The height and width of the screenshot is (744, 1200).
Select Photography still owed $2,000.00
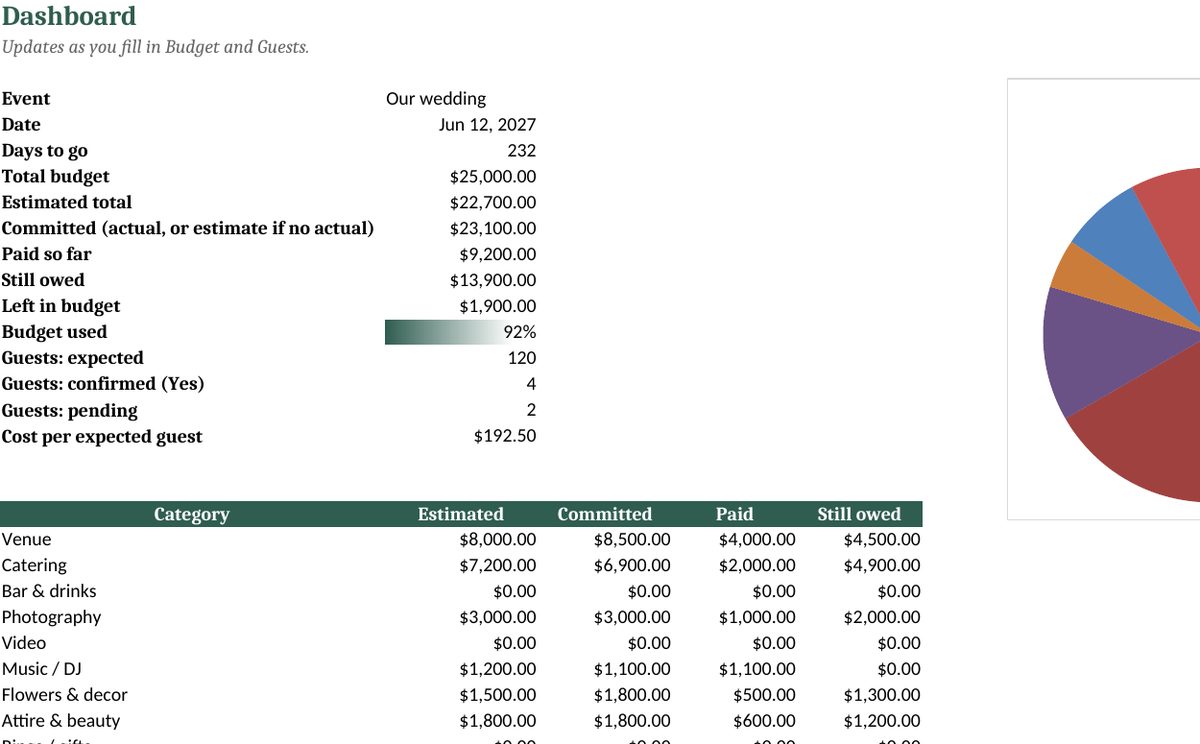click(882, 618)
